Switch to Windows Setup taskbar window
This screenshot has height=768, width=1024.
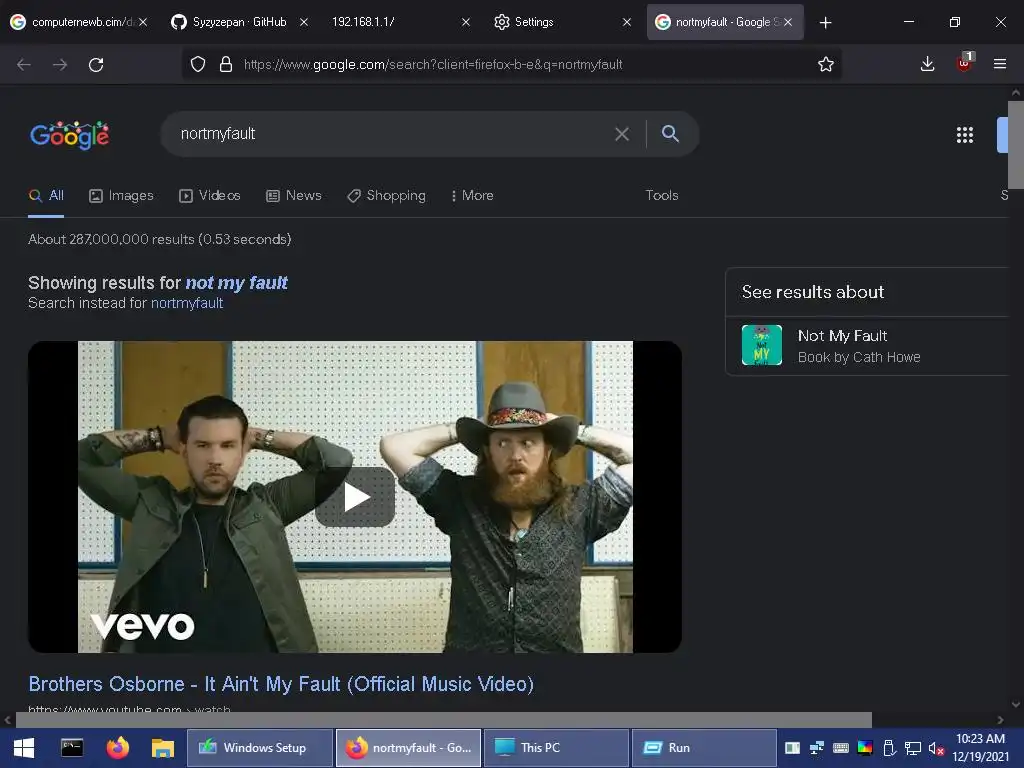coord(260,748)
